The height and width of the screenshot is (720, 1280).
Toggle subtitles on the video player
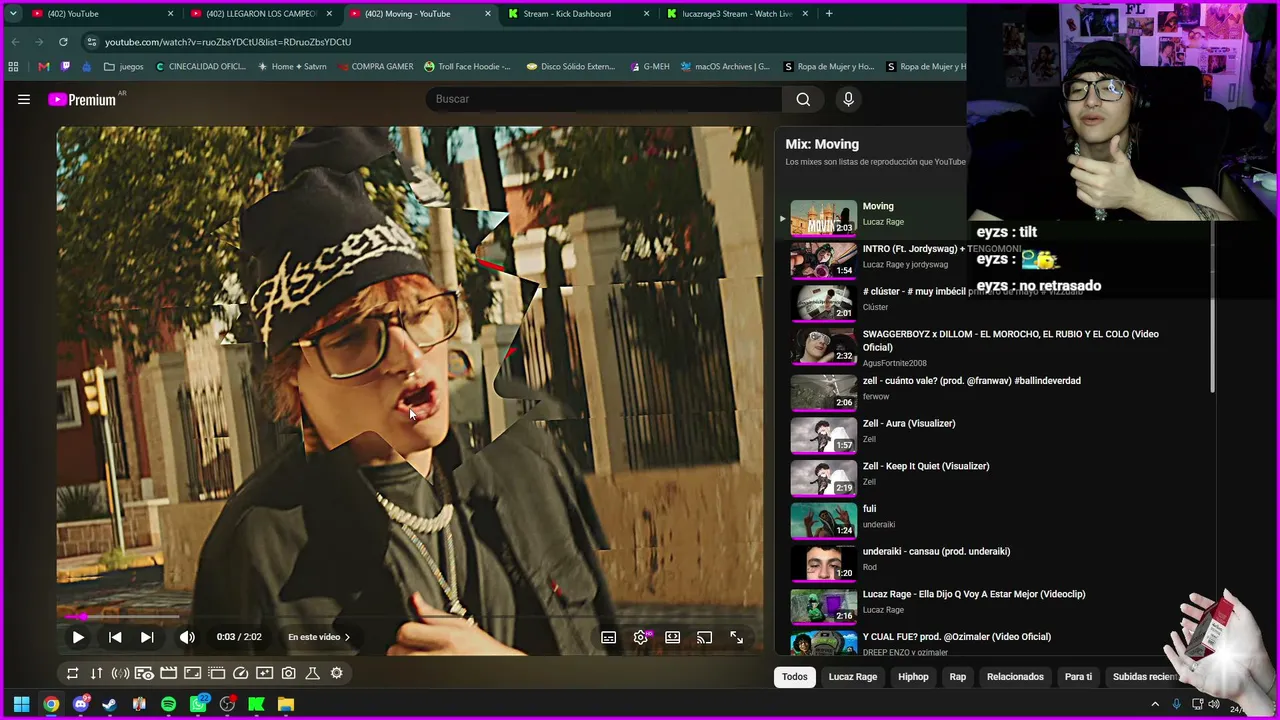coord(608,637)
